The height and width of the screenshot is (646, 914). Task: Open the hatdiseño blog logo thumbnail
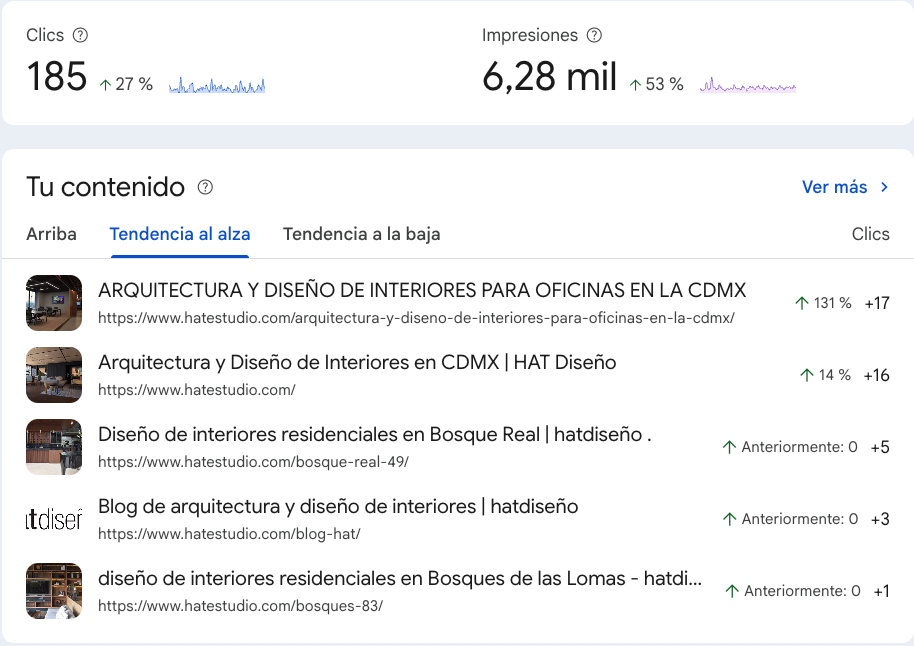tap(54, 519)
